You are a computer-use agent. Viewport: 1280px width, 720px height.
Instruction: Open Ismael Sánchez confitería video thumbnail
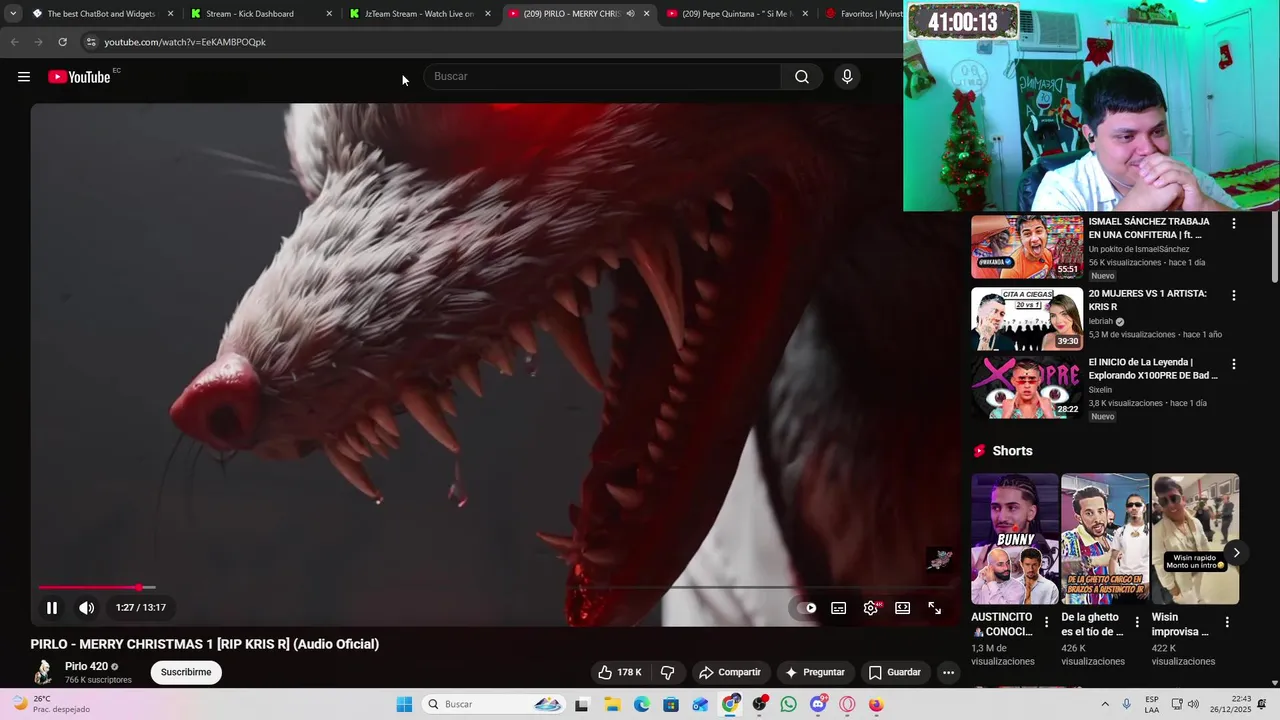[x=1027, y=247]
